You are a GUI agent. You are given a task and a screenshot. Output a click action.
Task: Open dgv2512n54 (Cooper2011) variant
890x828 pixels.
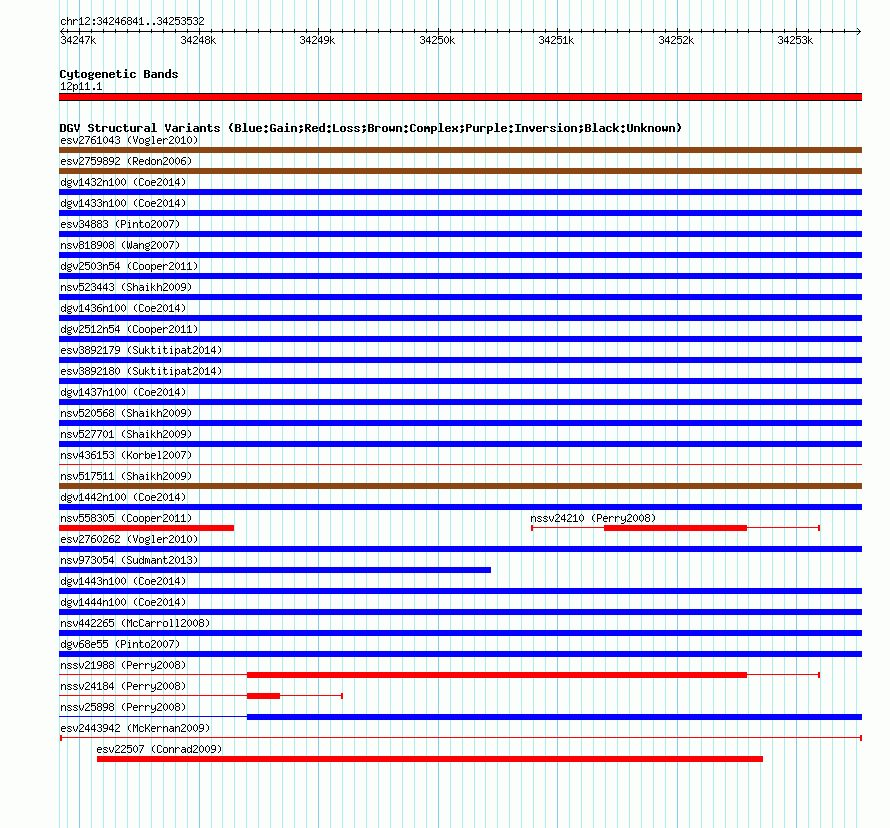click(x=129, y=329)
